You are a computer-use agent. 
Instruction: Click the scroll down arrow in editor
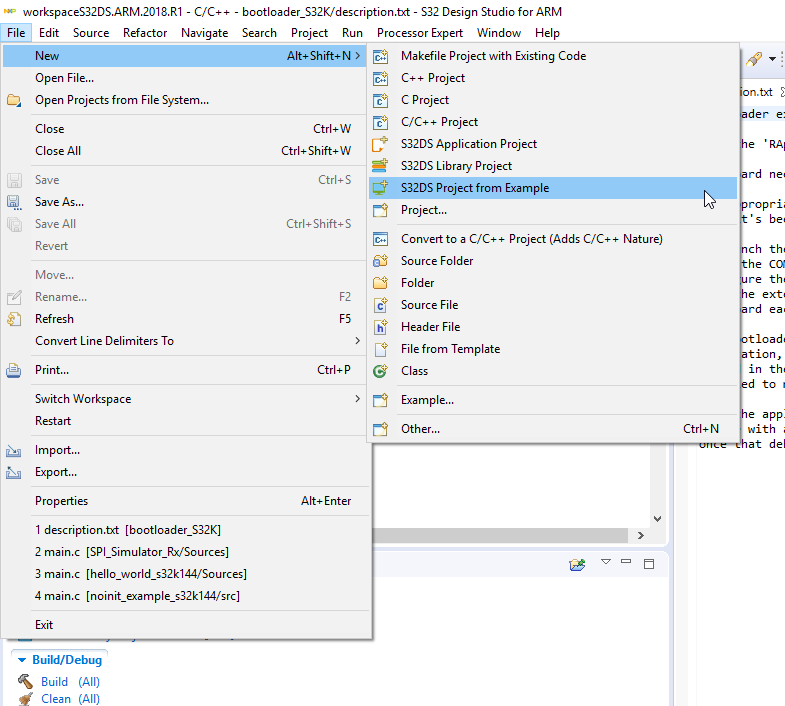coord(658,519)
